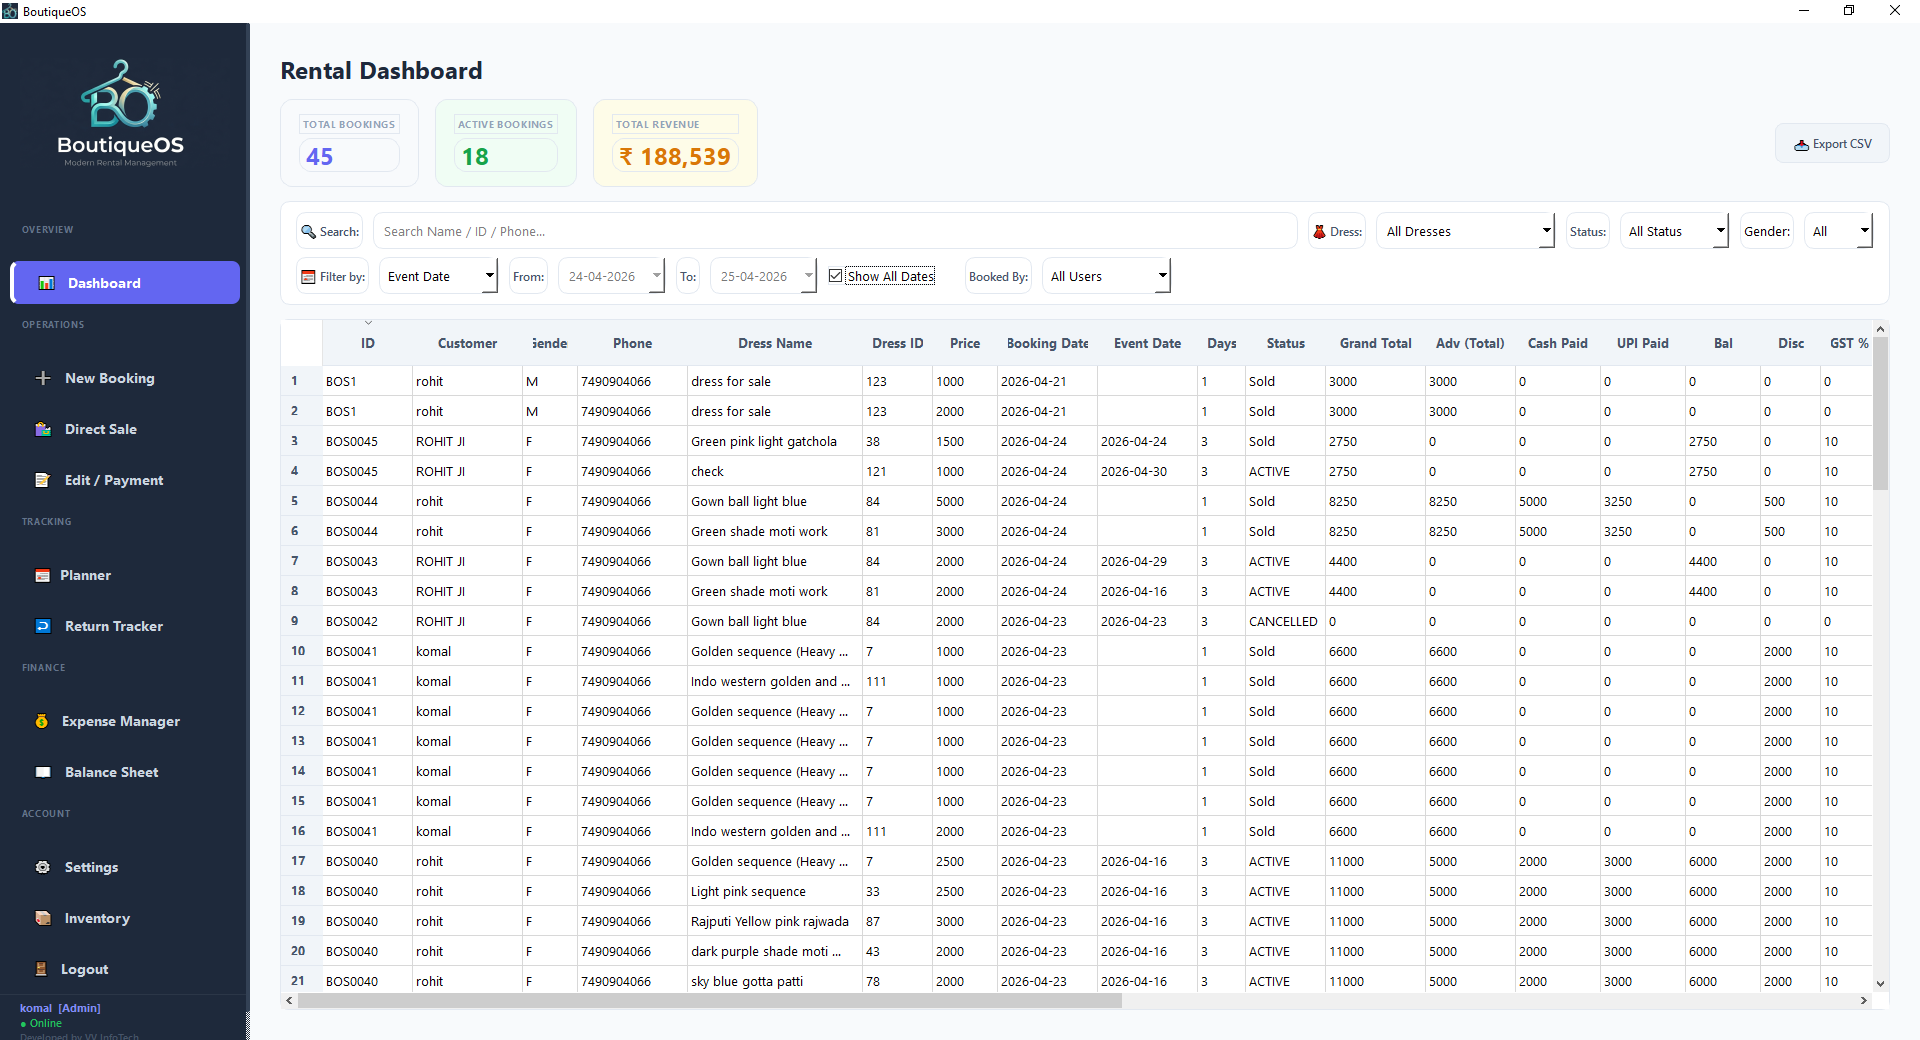Viewport: 1920px width, 1040px height.
Task: Click the table scroll-down arrow
Action: (x=1880, y=983)
